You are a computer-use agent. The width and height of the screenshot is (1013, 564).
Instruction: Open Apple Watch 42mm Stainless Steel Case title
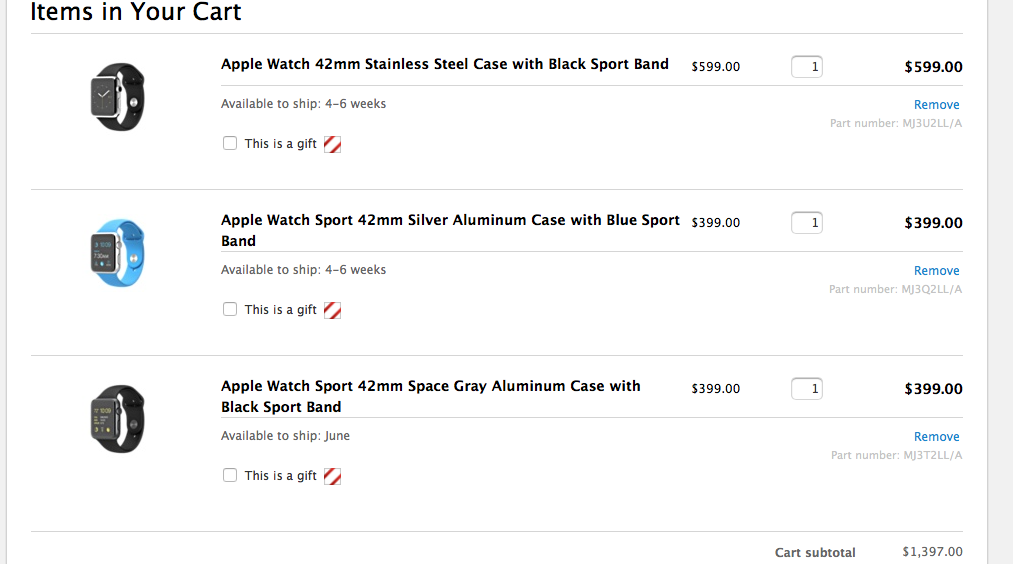pyautogui.click(x=444, y=64)
